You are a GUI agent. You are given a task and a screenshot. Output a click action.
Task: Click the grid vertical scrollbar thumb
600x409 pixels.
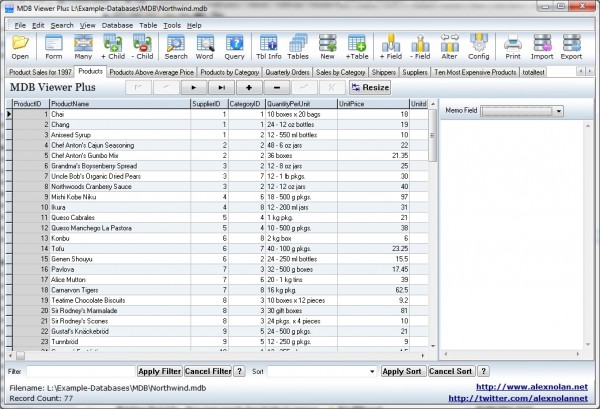432,135
